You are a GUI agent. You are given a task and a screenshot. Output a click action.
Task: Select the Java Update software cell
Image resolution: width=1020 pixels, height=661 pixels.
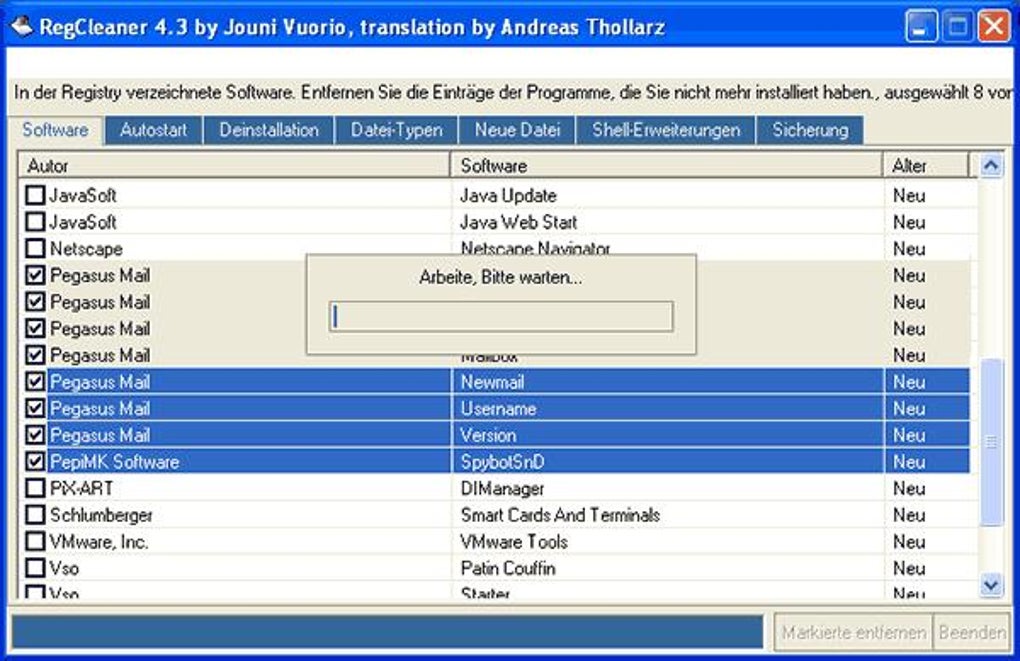pos(508,195)
